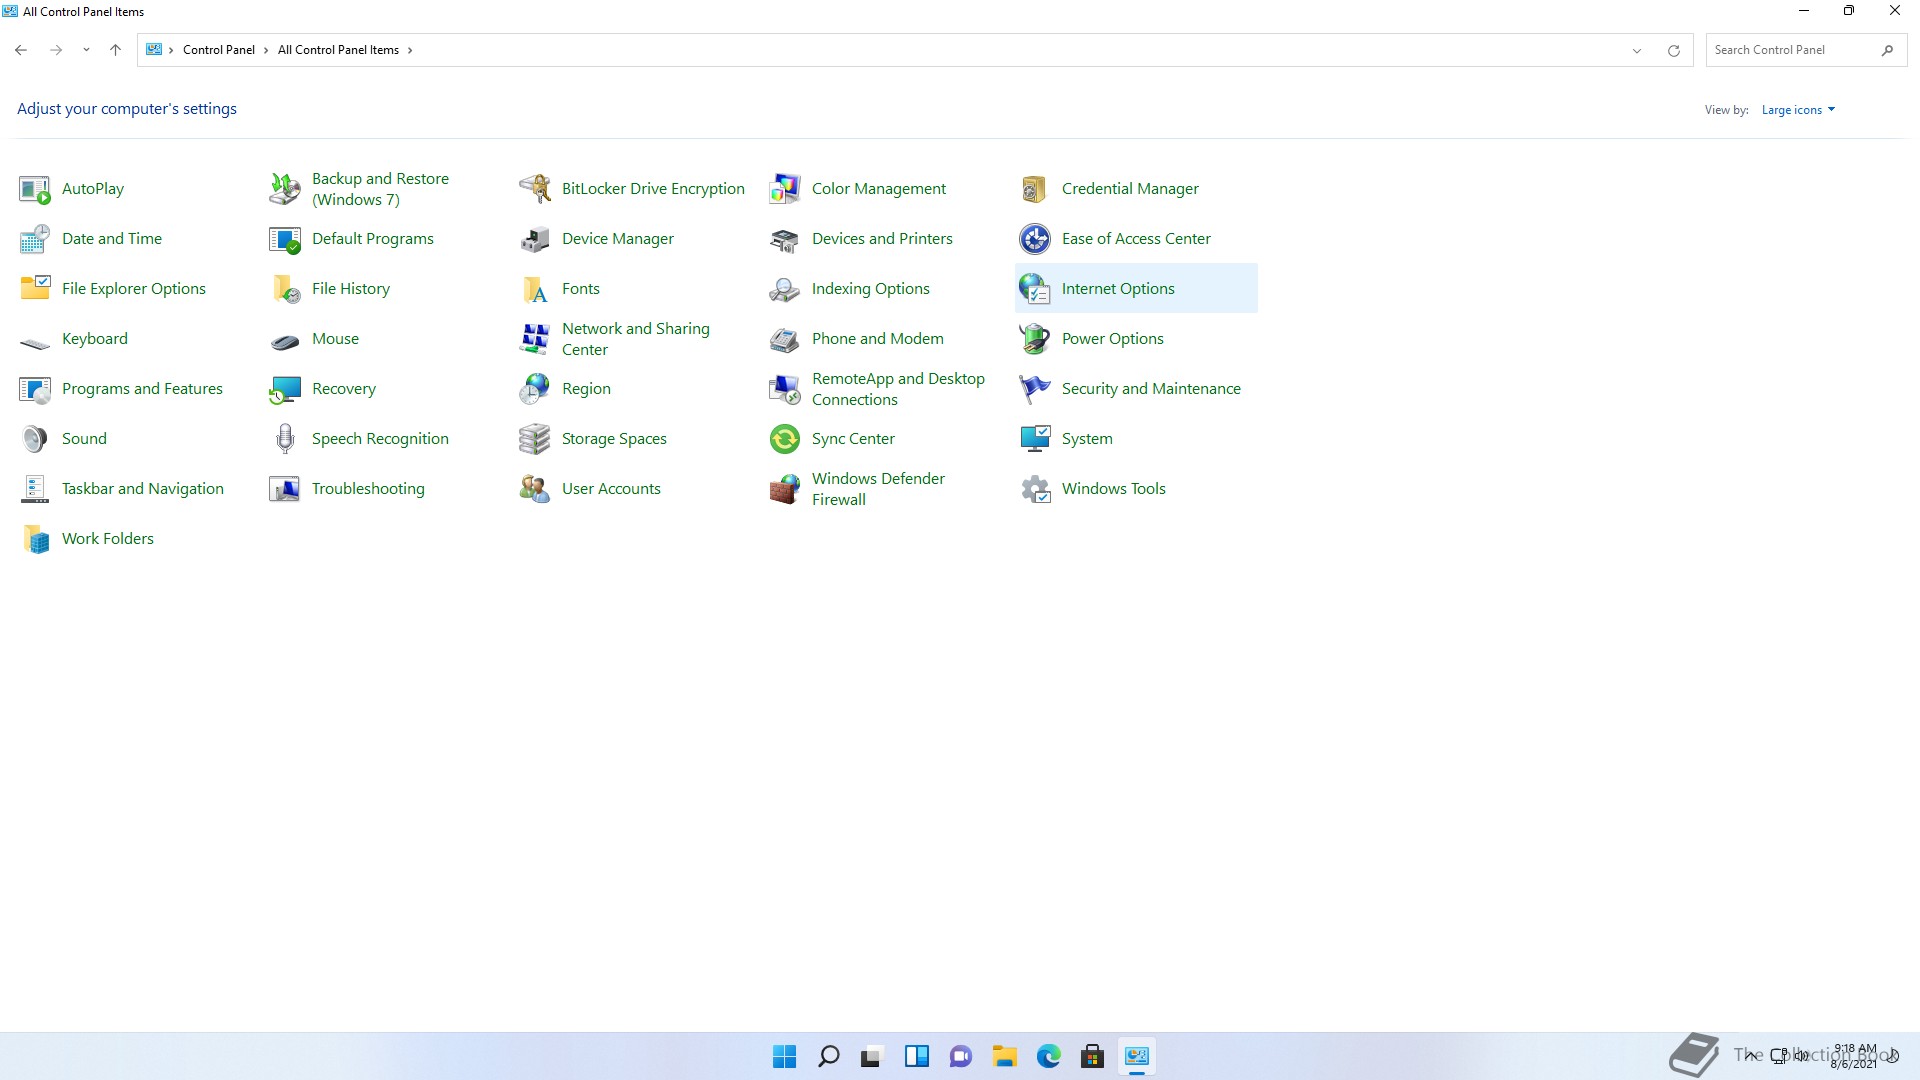Click Control Panel in the breadcrumb
This screenshot has height=1080, width=1920.
219,50
